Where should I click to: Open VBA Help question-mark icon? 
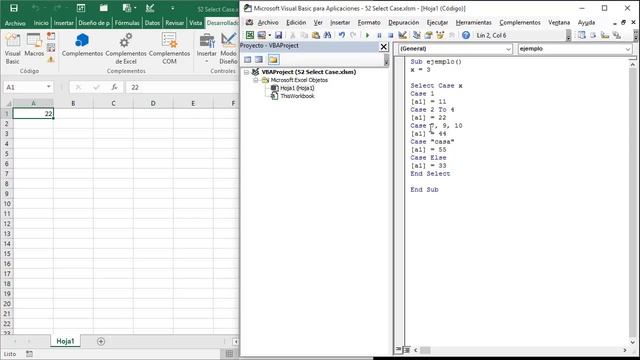[466, 36]
